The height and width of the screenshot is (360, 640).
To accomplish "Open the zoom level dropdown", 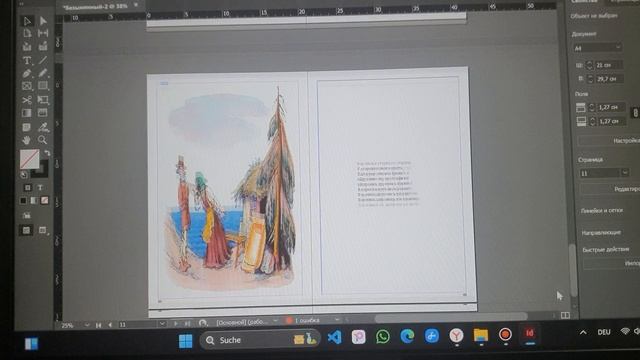I will click(87, 325).
